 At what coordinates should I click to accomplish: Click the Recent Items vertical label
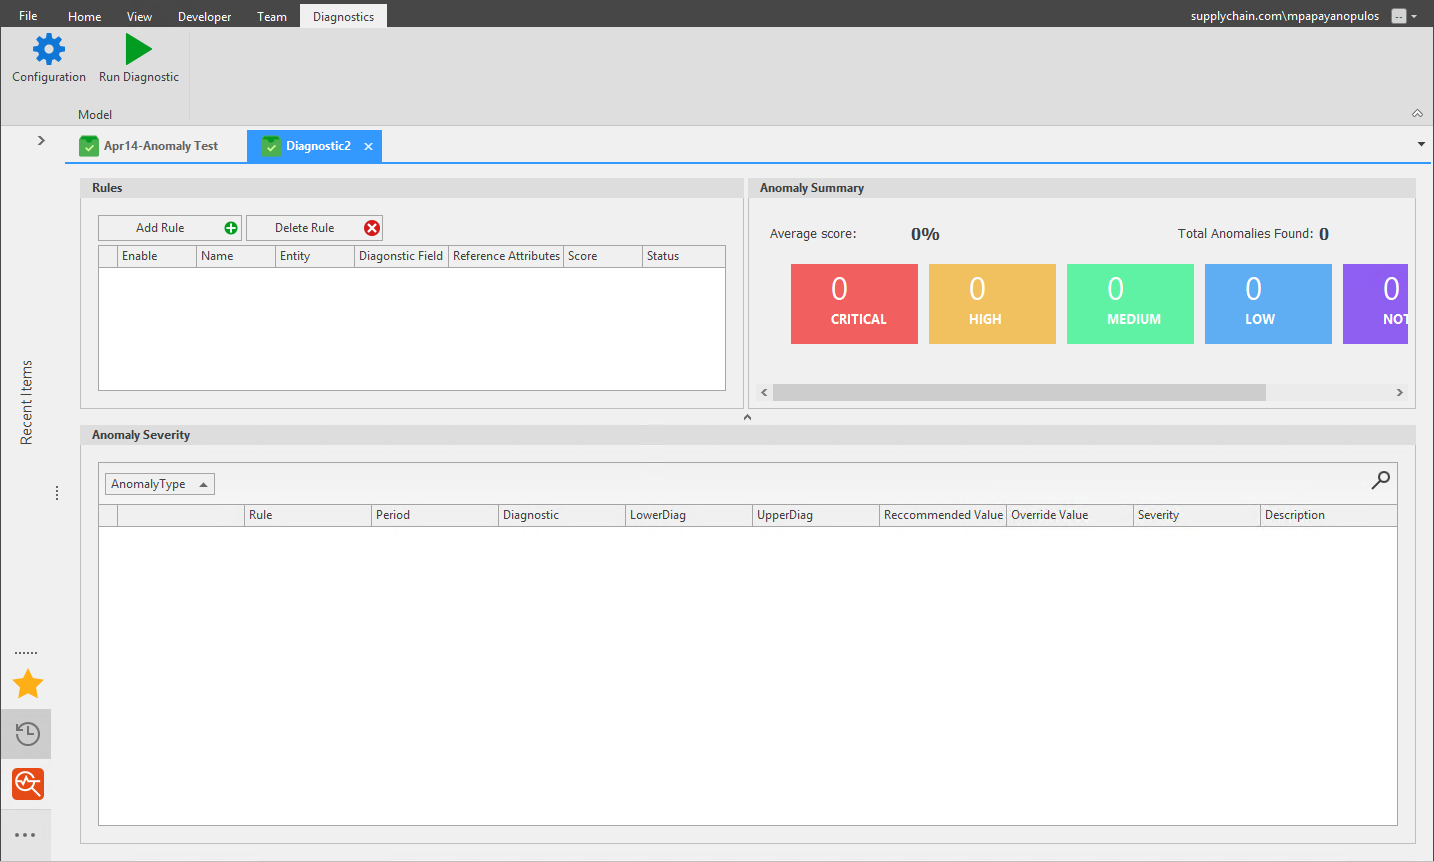27,402
